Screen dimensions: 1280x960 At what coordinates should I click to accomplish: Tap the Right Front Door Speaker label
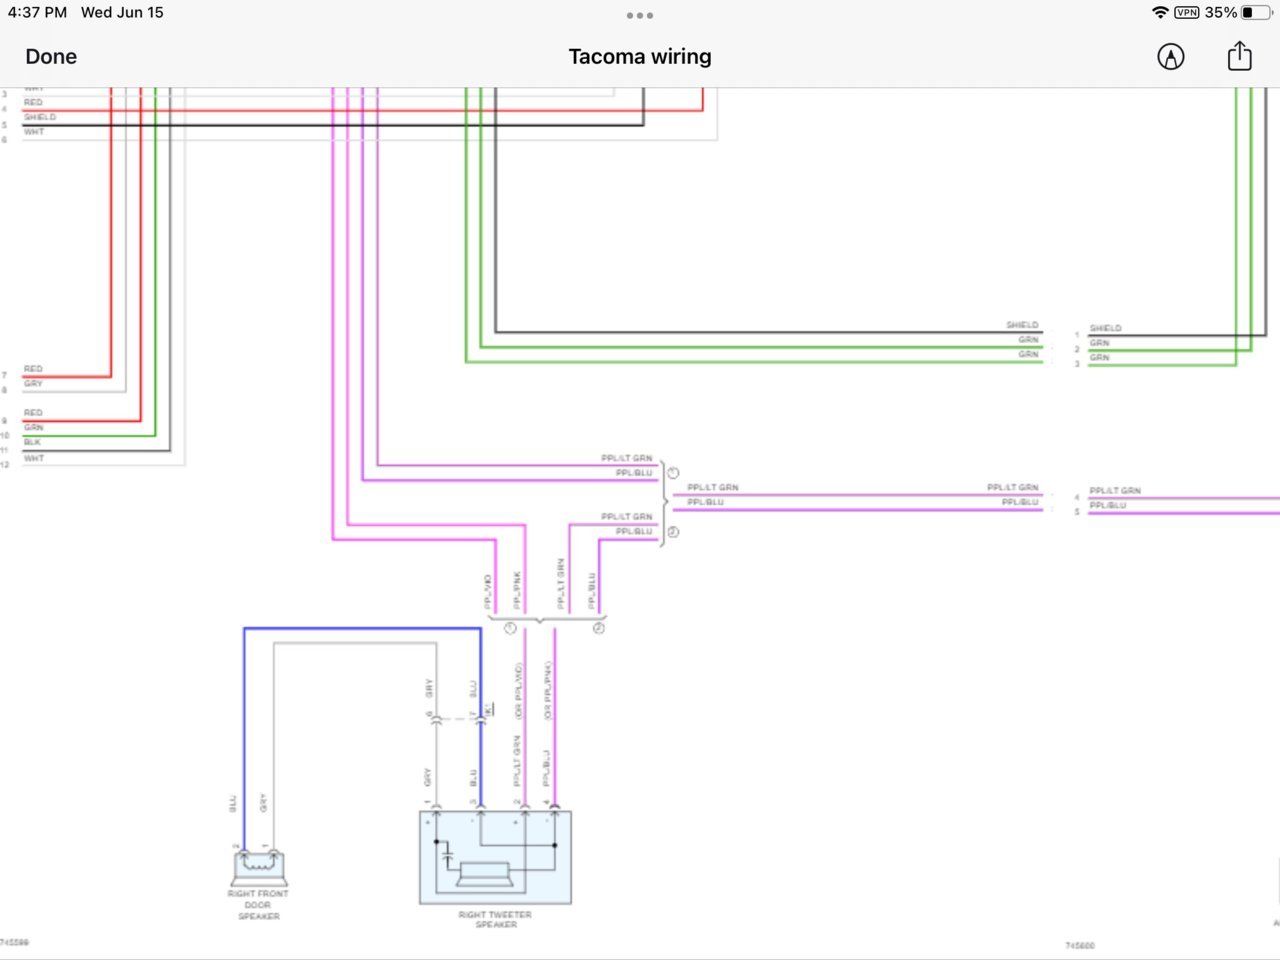pos(258,905)
